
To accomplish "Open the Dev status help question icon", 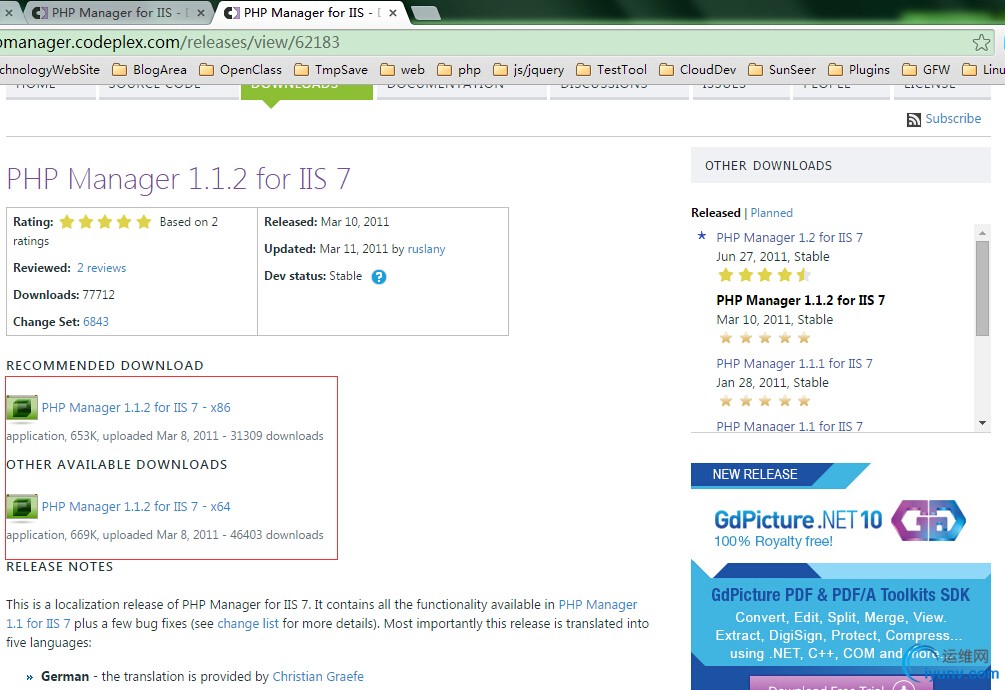I will tap(379, 277).
